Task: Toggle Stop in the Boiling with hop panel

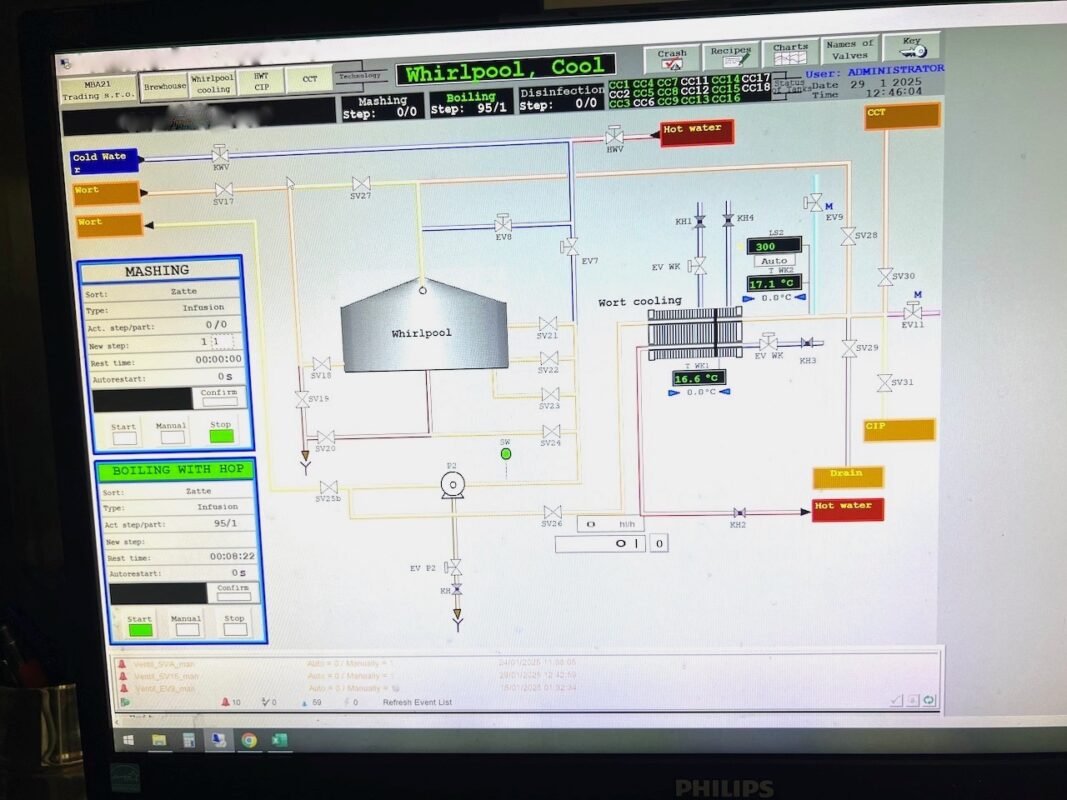Action: [x=235, y=629]
